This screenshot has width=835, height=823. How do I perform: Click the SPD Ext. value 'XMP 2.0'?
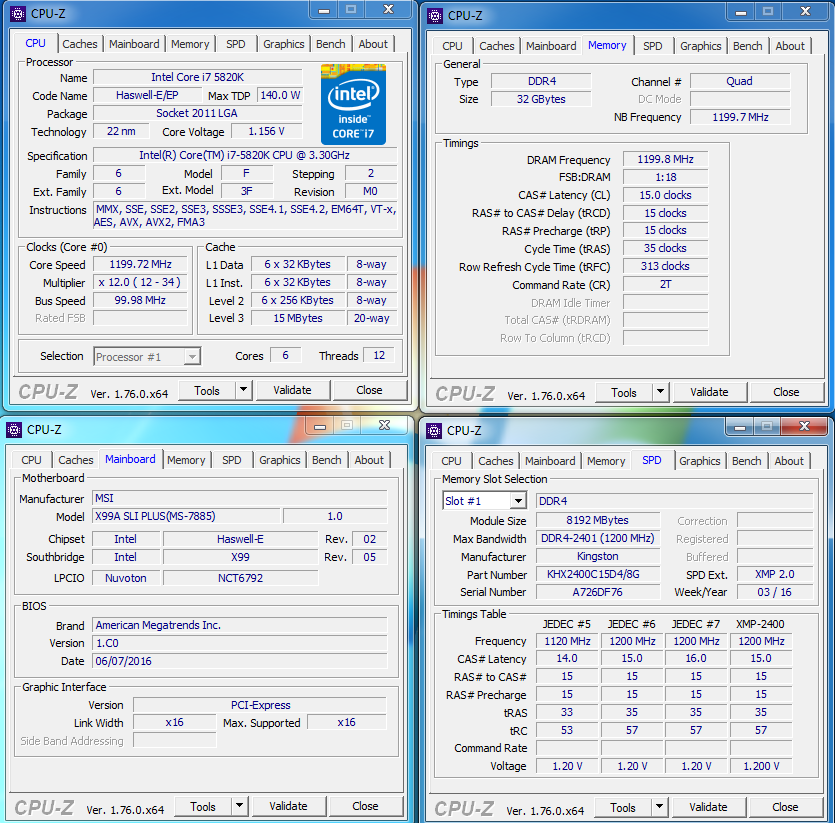[775, 574]
